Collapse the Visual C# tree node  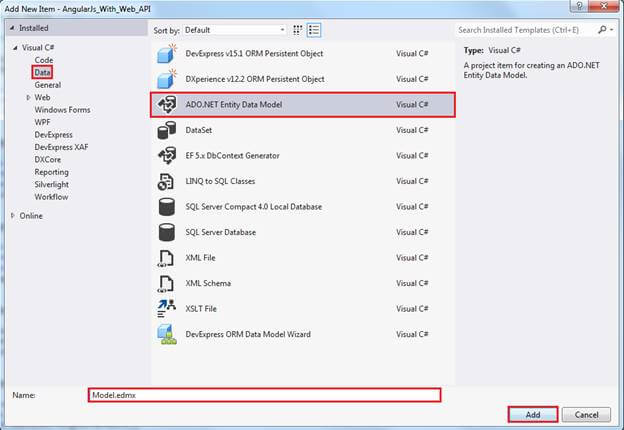click(15, 48)
